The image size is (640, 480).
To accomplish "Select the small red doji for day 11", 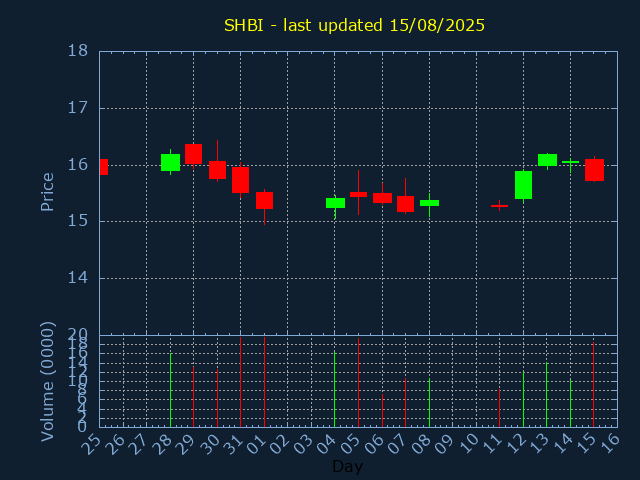I will pos(500,206).
